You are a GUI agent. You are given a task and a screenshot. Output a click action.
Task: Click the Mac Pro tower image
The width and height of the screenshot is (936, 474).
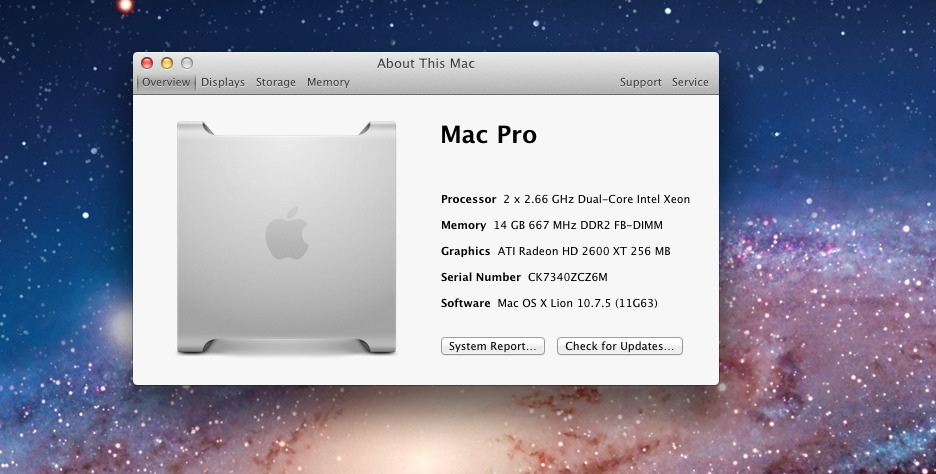pyautogui.click(x=287, y=237)
